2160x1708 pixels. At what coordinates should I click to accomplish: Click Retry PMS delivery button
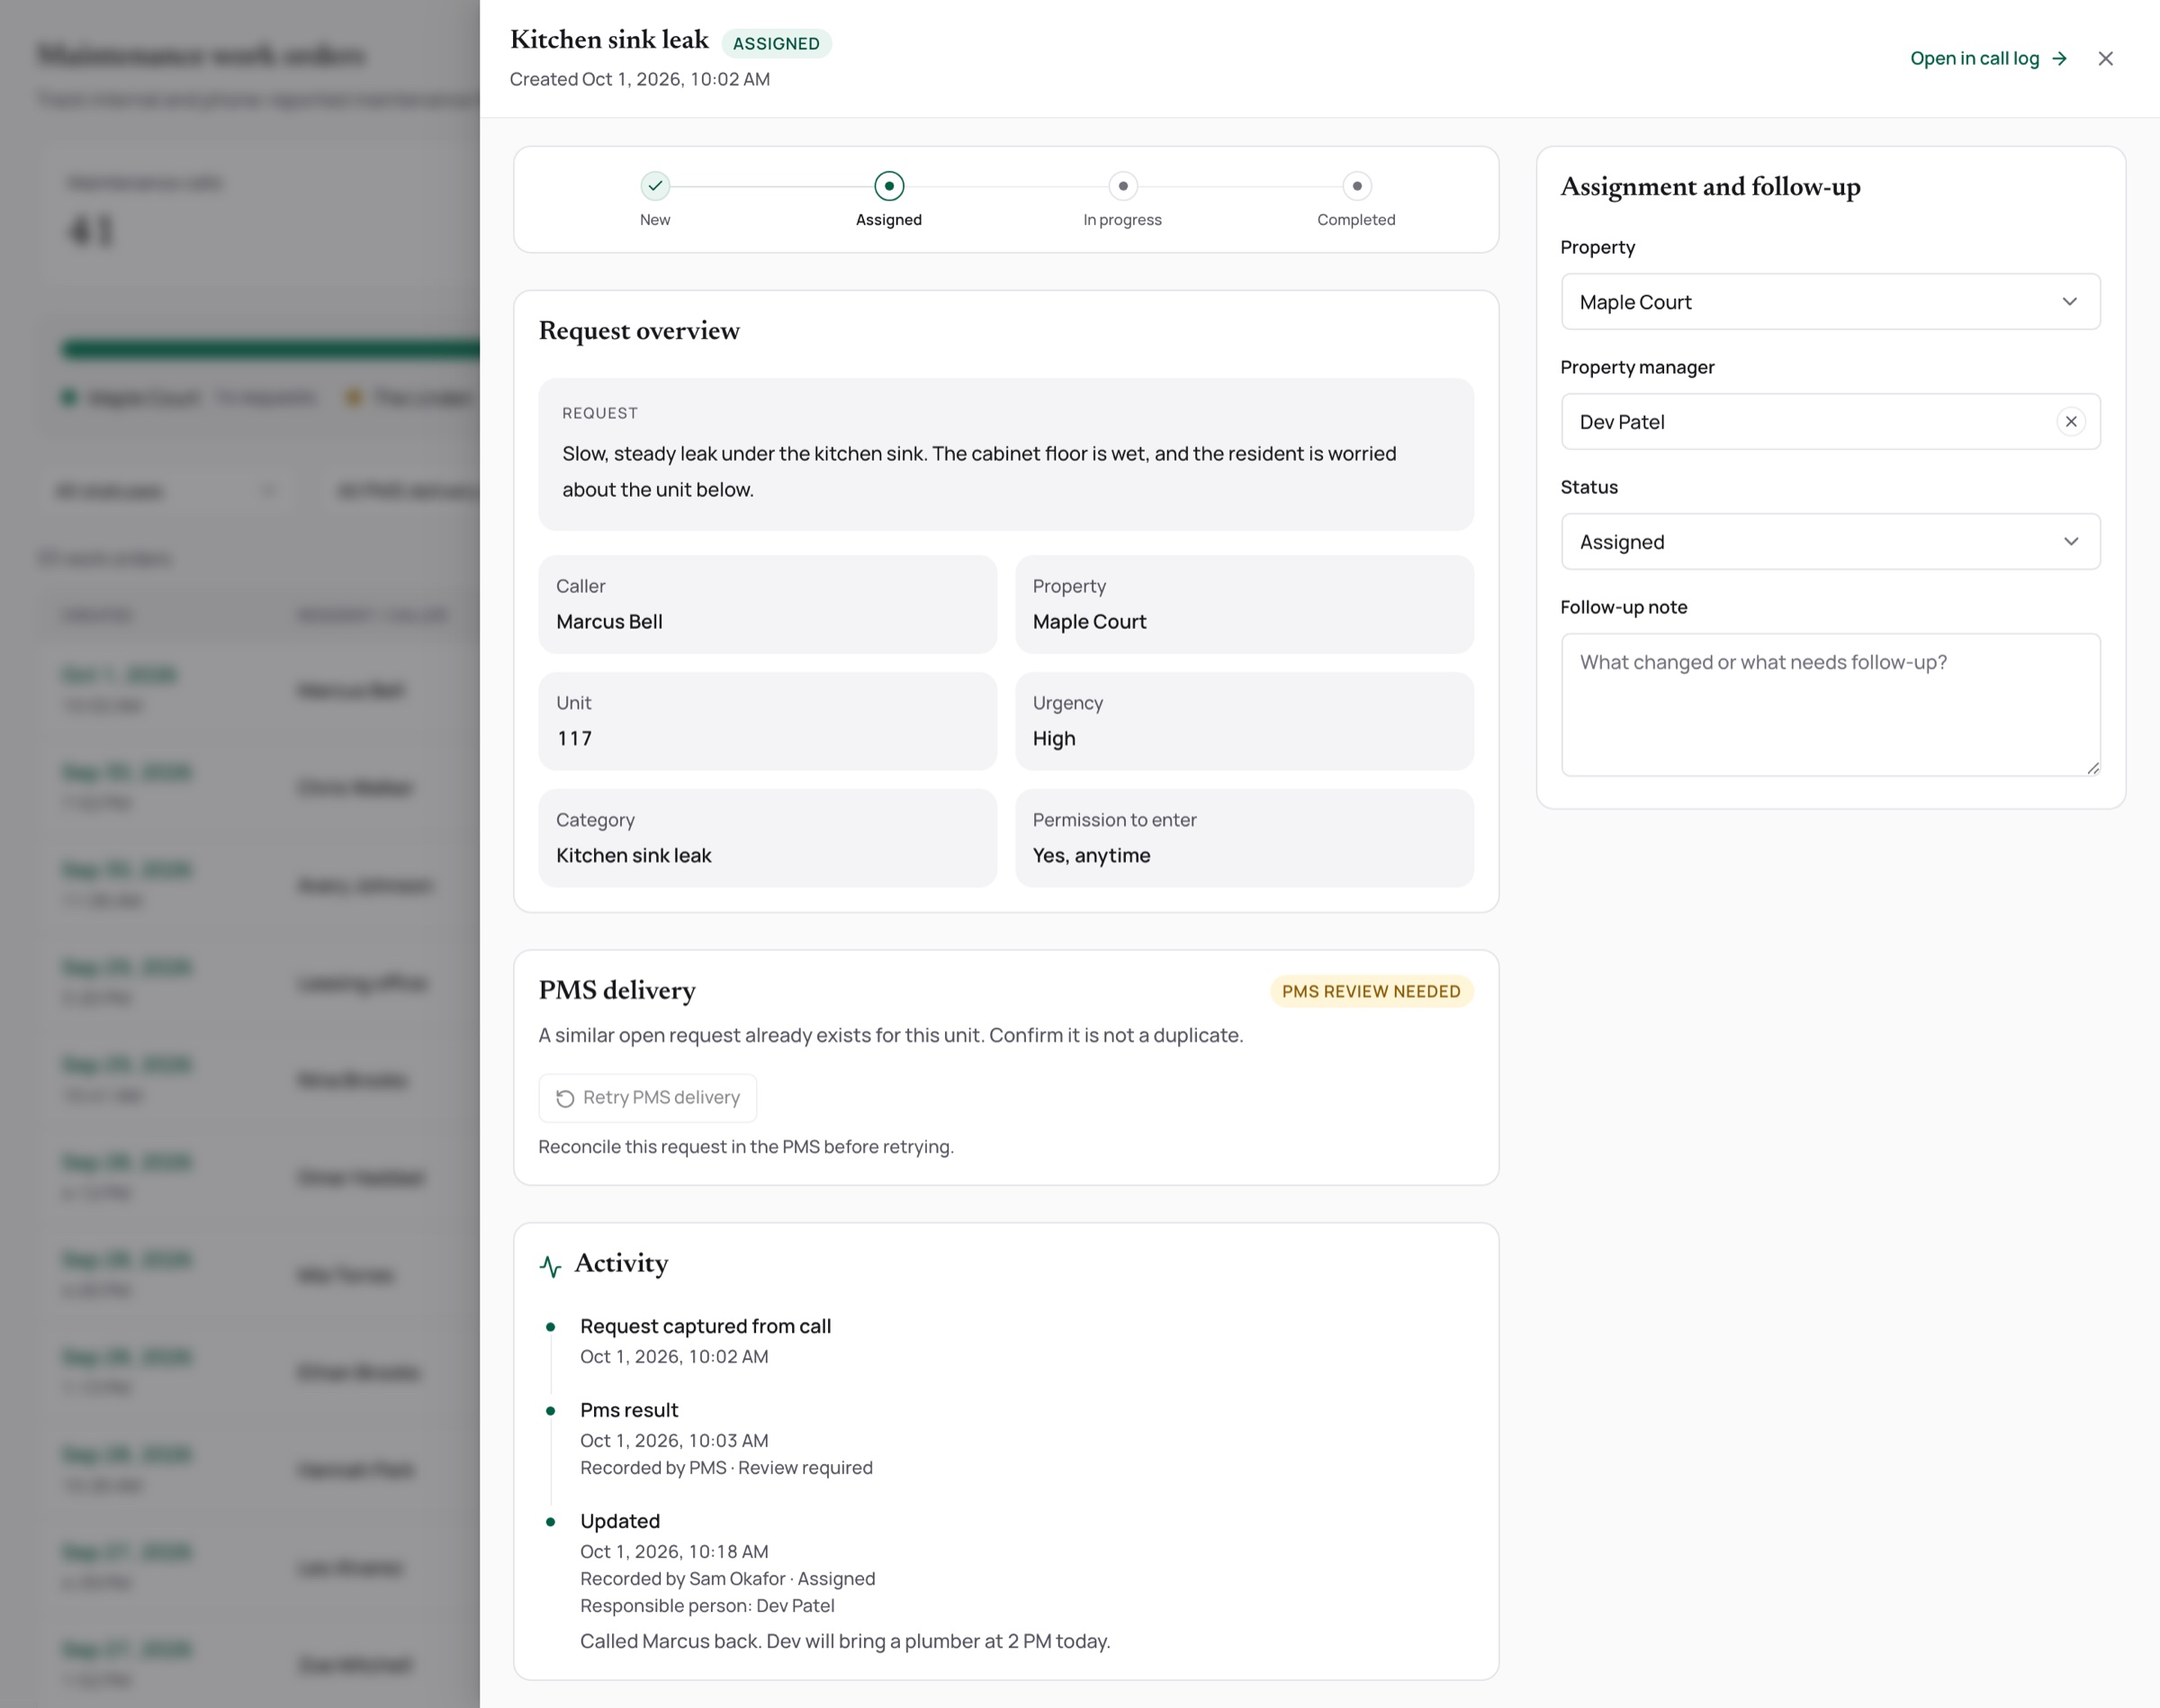[648, 1098]
